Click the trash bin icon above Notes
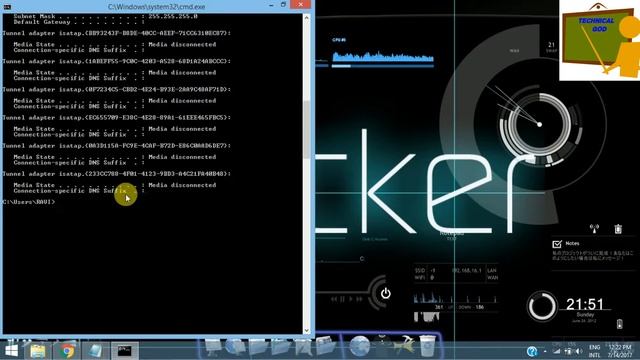640x360 pixels. pos(618,229)
